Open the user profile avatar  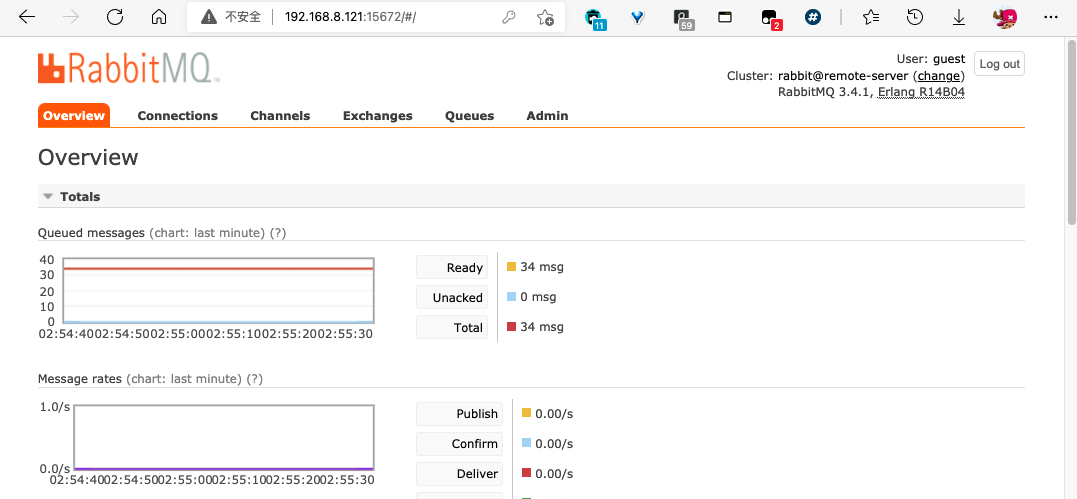click(x=1006, y=17)
